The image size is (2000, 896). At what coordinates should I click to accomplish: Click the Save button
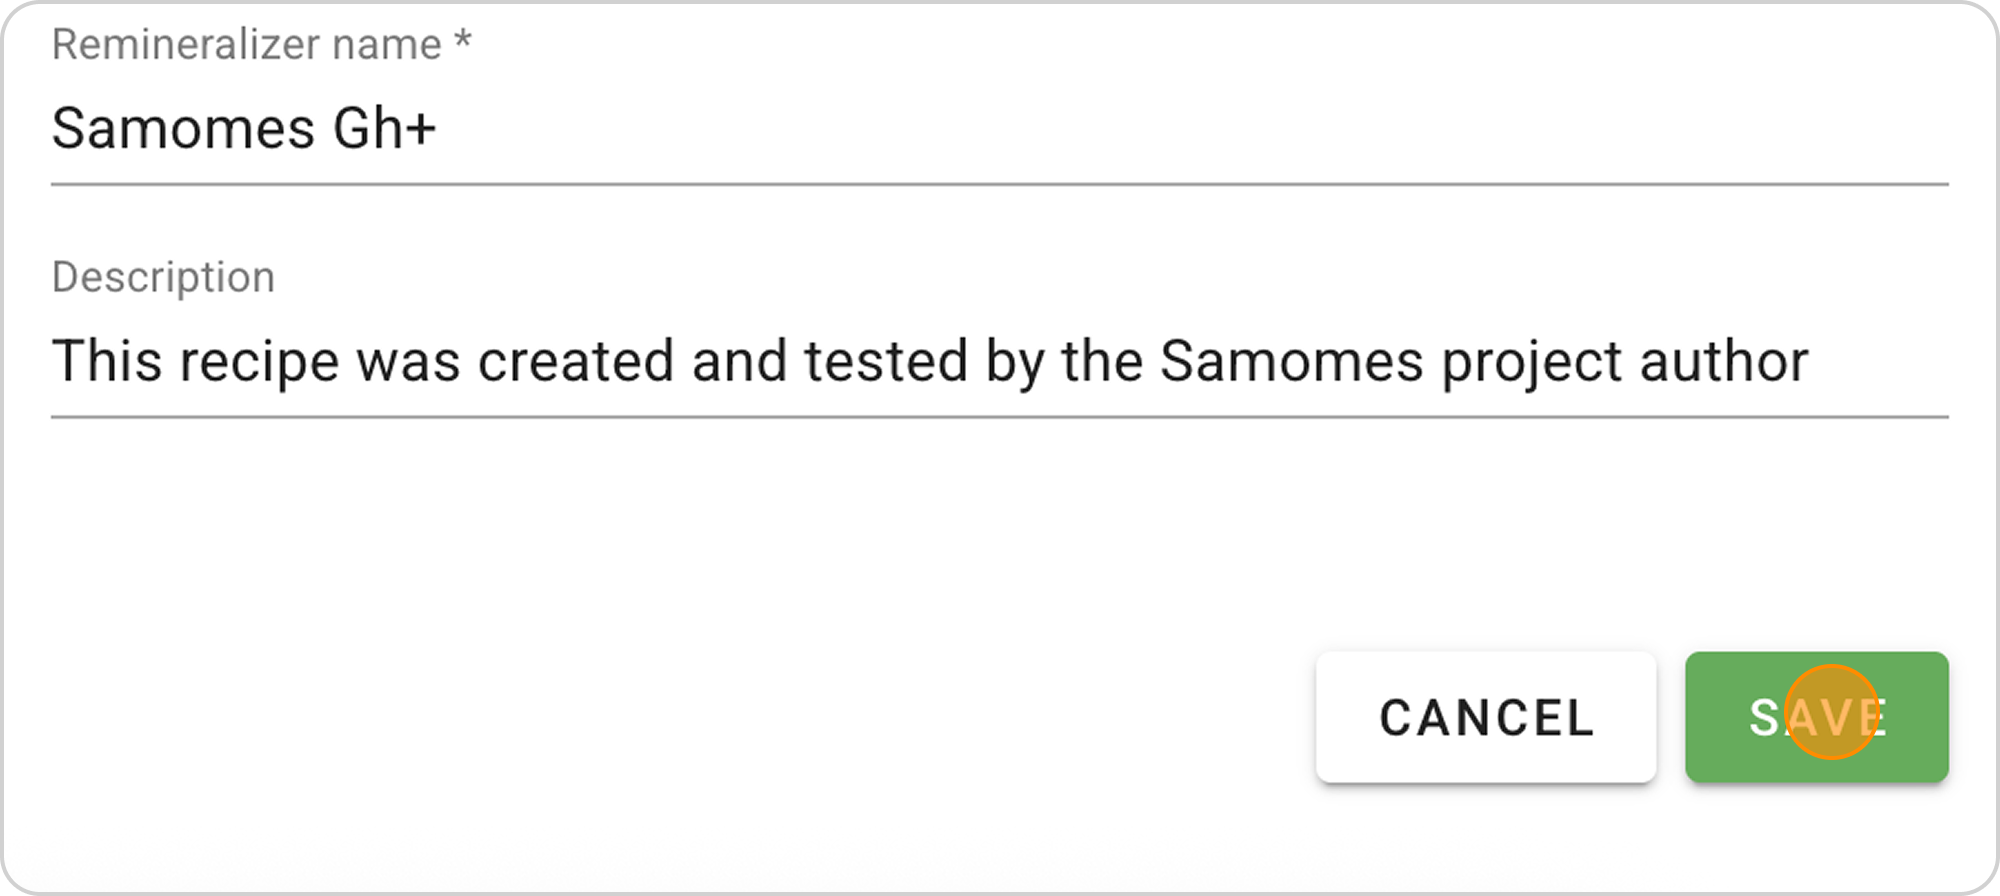pyautogui.click(x=1816, y=717)
